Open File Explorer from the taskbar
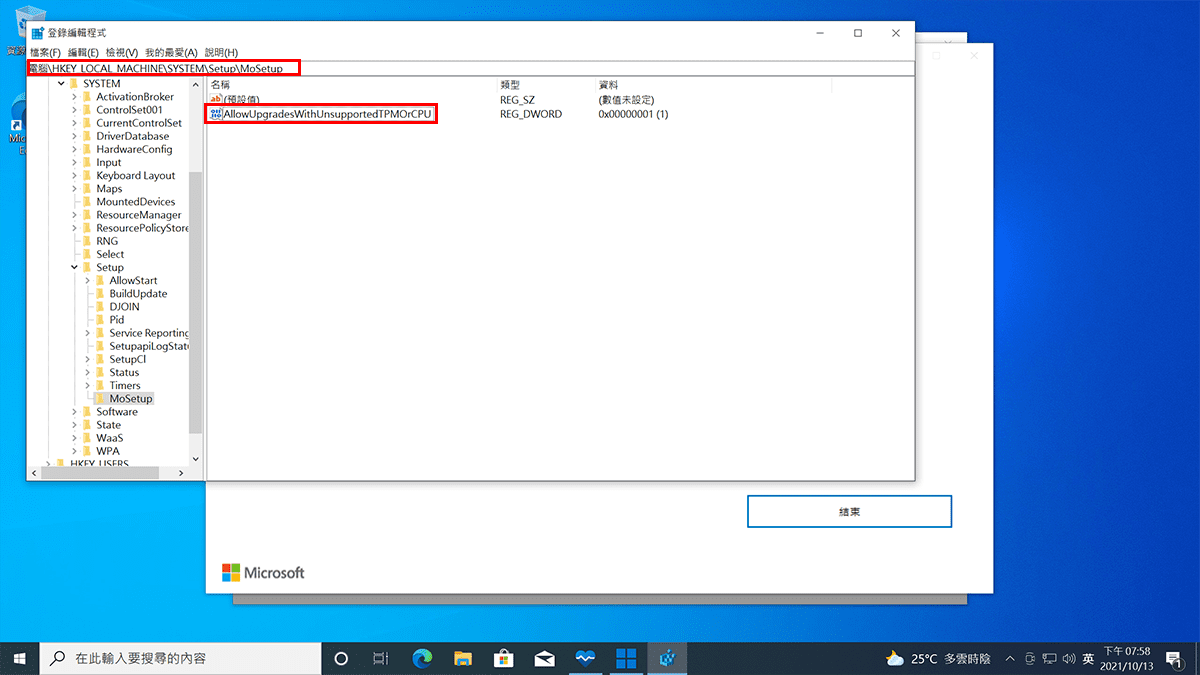1200x675 pixels. [463, 658]
